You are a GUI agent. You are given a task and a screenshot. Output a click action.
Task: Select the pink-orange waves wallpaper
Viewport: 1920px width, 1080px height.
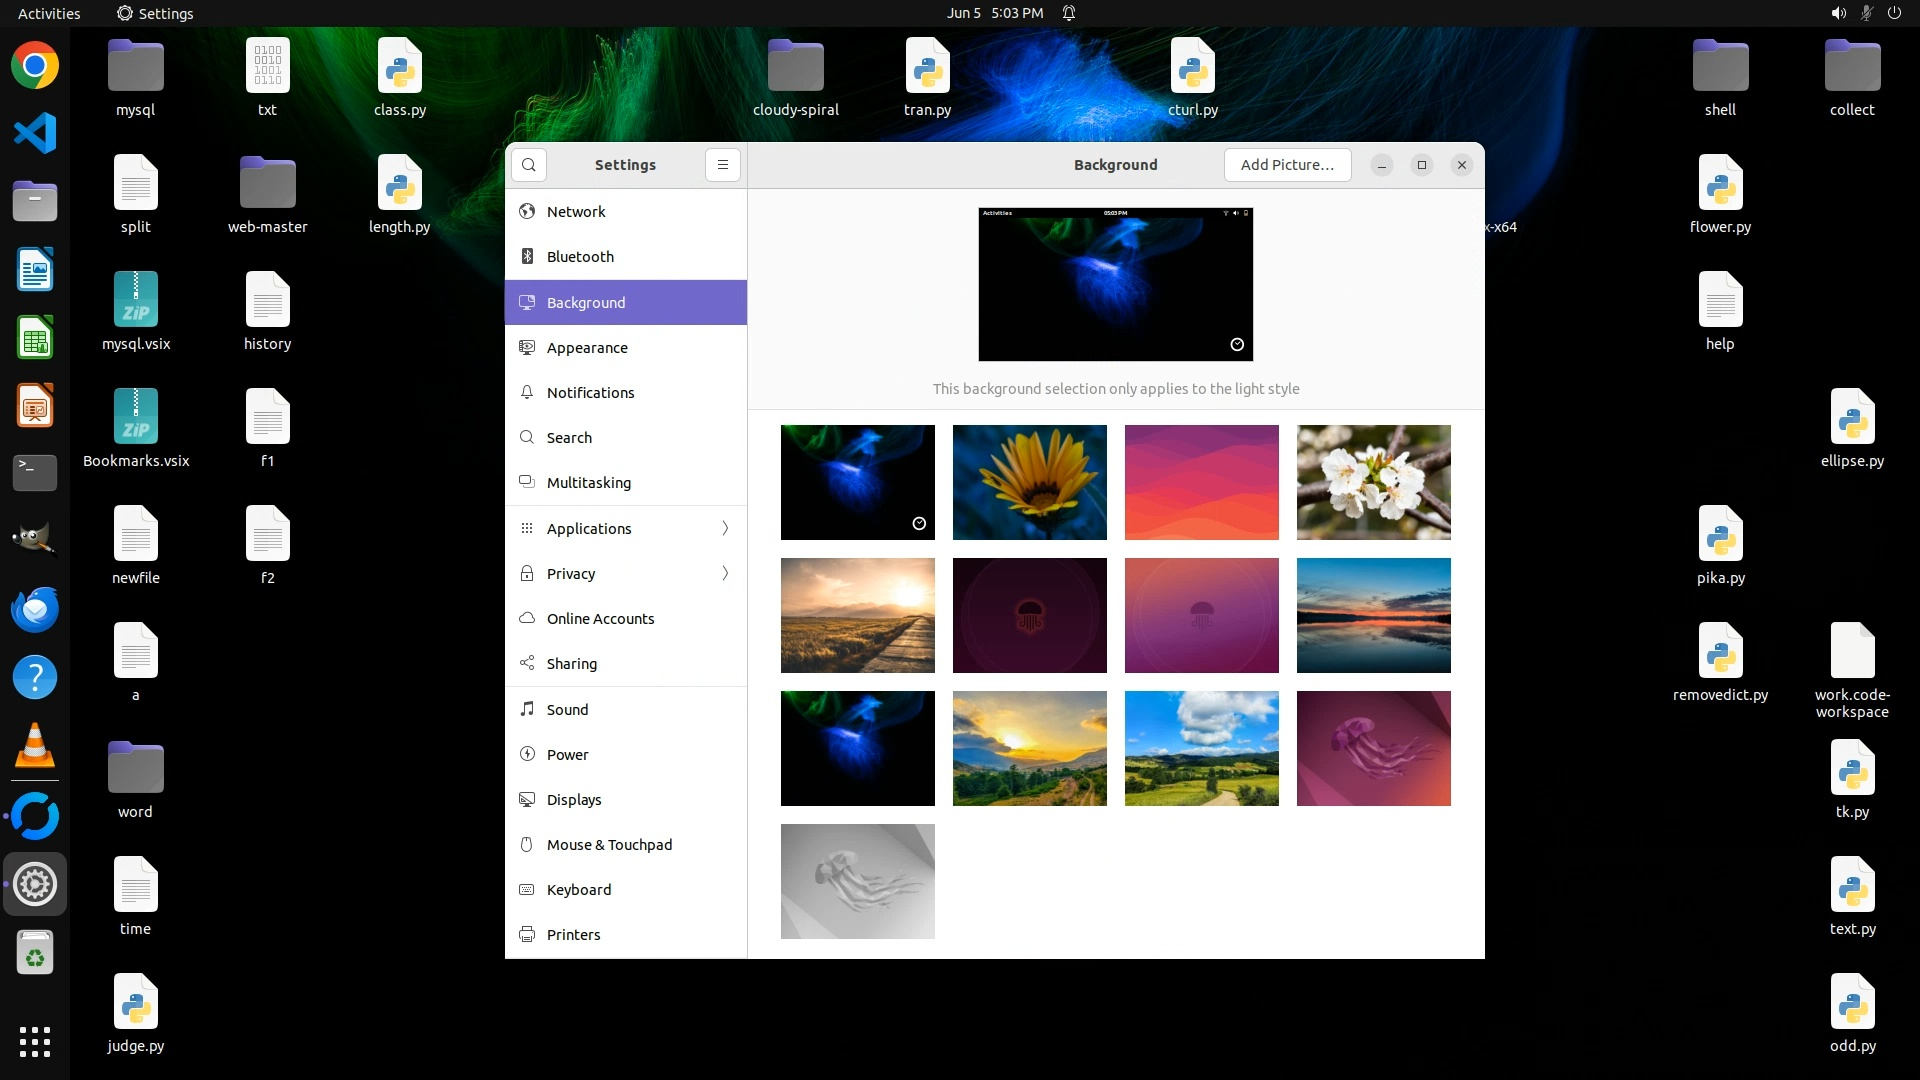[x=1201, y=482]
